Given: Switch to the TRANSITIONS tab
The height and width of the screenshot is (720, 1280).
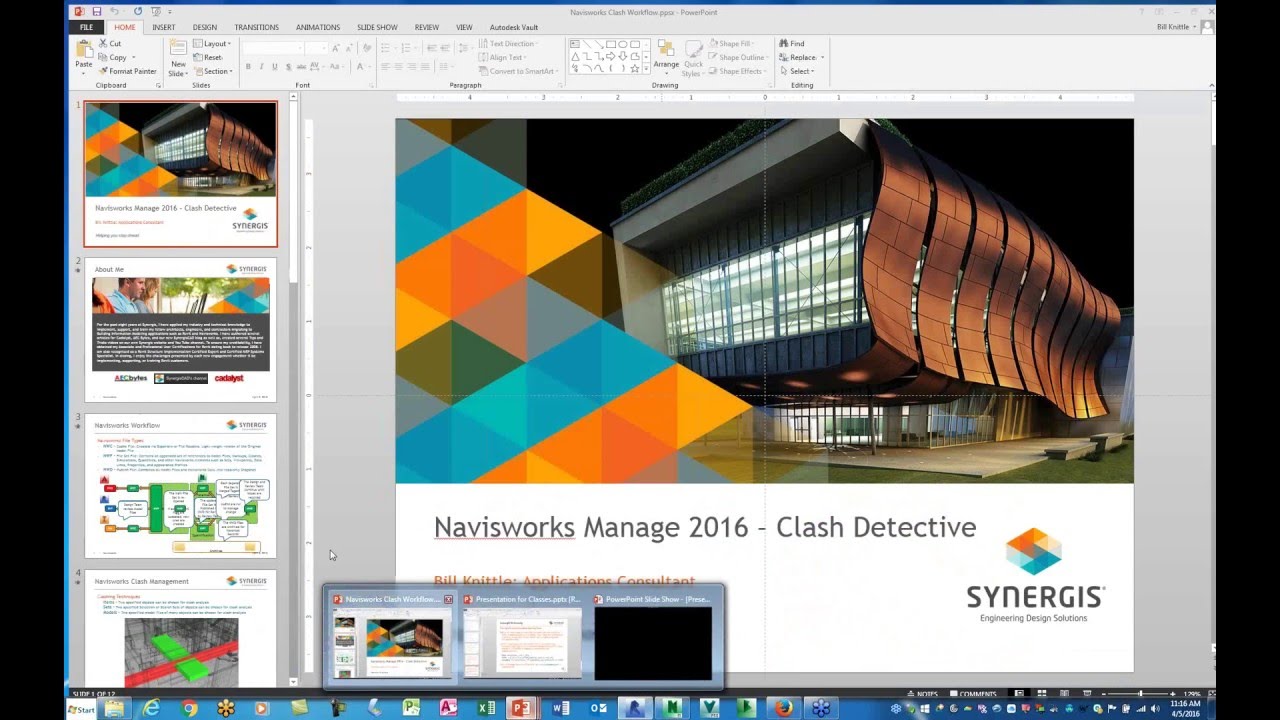Looking at the screenshot, I should click(256, 27).
